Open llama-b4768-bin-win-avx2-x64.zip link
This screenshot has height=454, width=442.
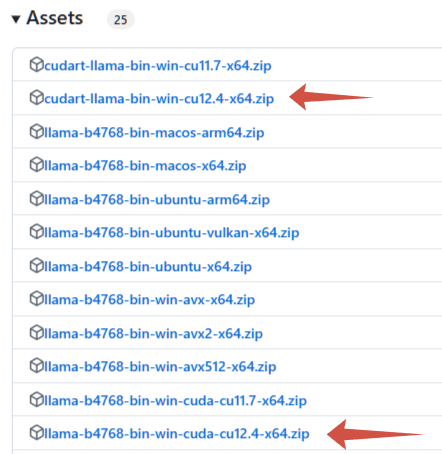153,333
